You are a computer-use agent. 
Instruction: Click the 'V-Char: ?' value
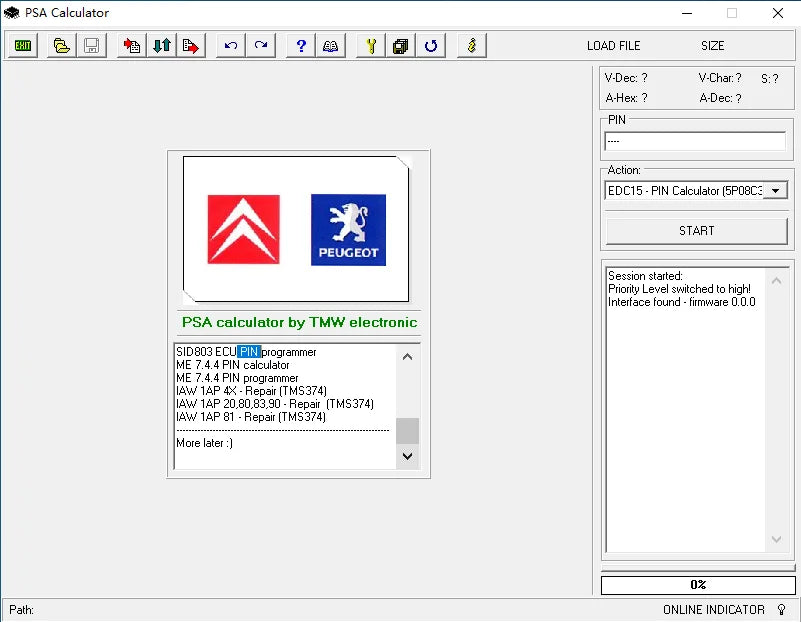[720, 78]
